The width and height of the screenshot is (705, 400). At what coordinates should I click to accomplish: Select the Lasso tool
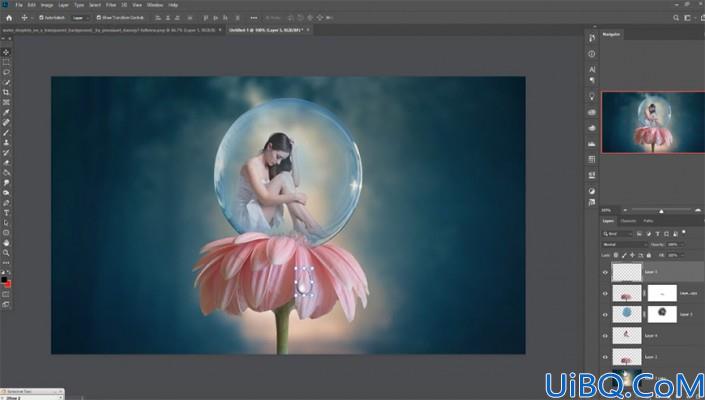click(x=6, y=72)
